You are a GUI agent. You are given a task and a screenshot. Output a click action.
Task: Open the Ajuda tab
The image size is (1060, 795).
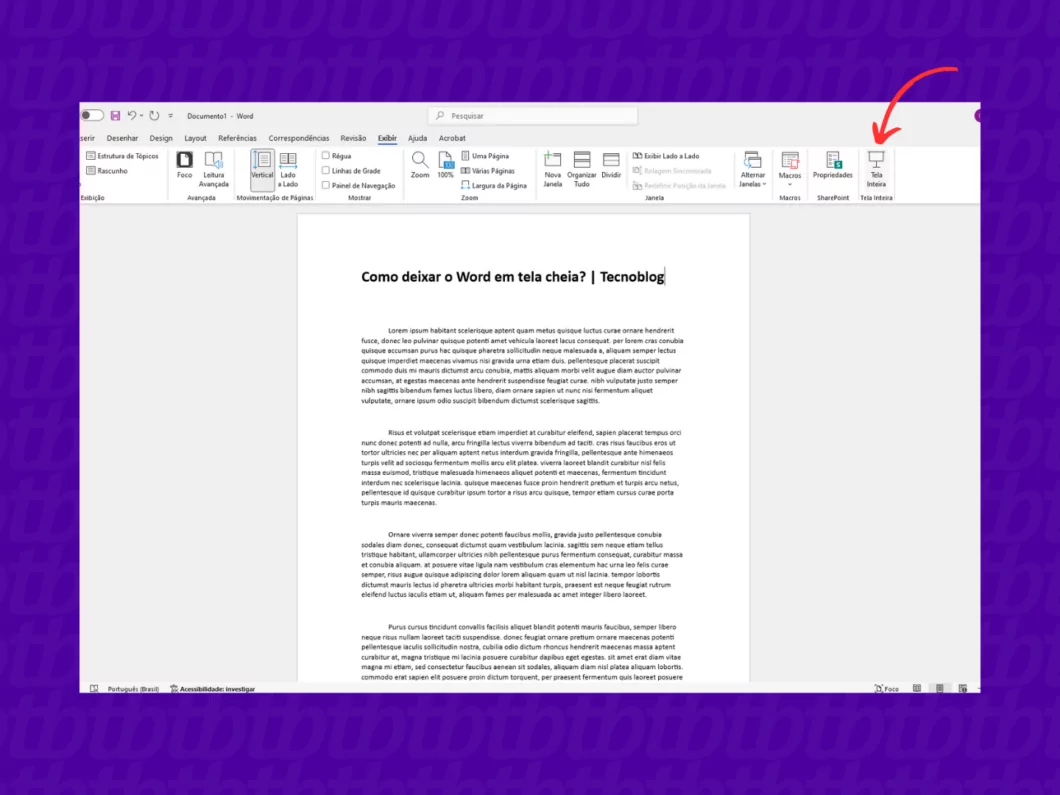tap(417, 138)
